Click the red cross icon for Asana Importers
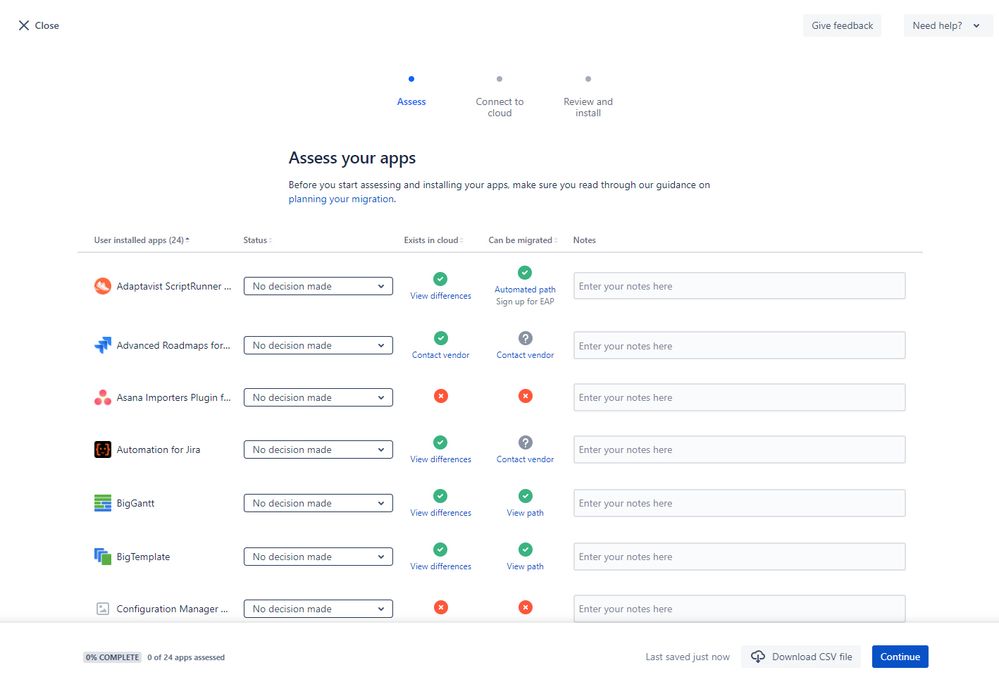 (x=440, y=396)
